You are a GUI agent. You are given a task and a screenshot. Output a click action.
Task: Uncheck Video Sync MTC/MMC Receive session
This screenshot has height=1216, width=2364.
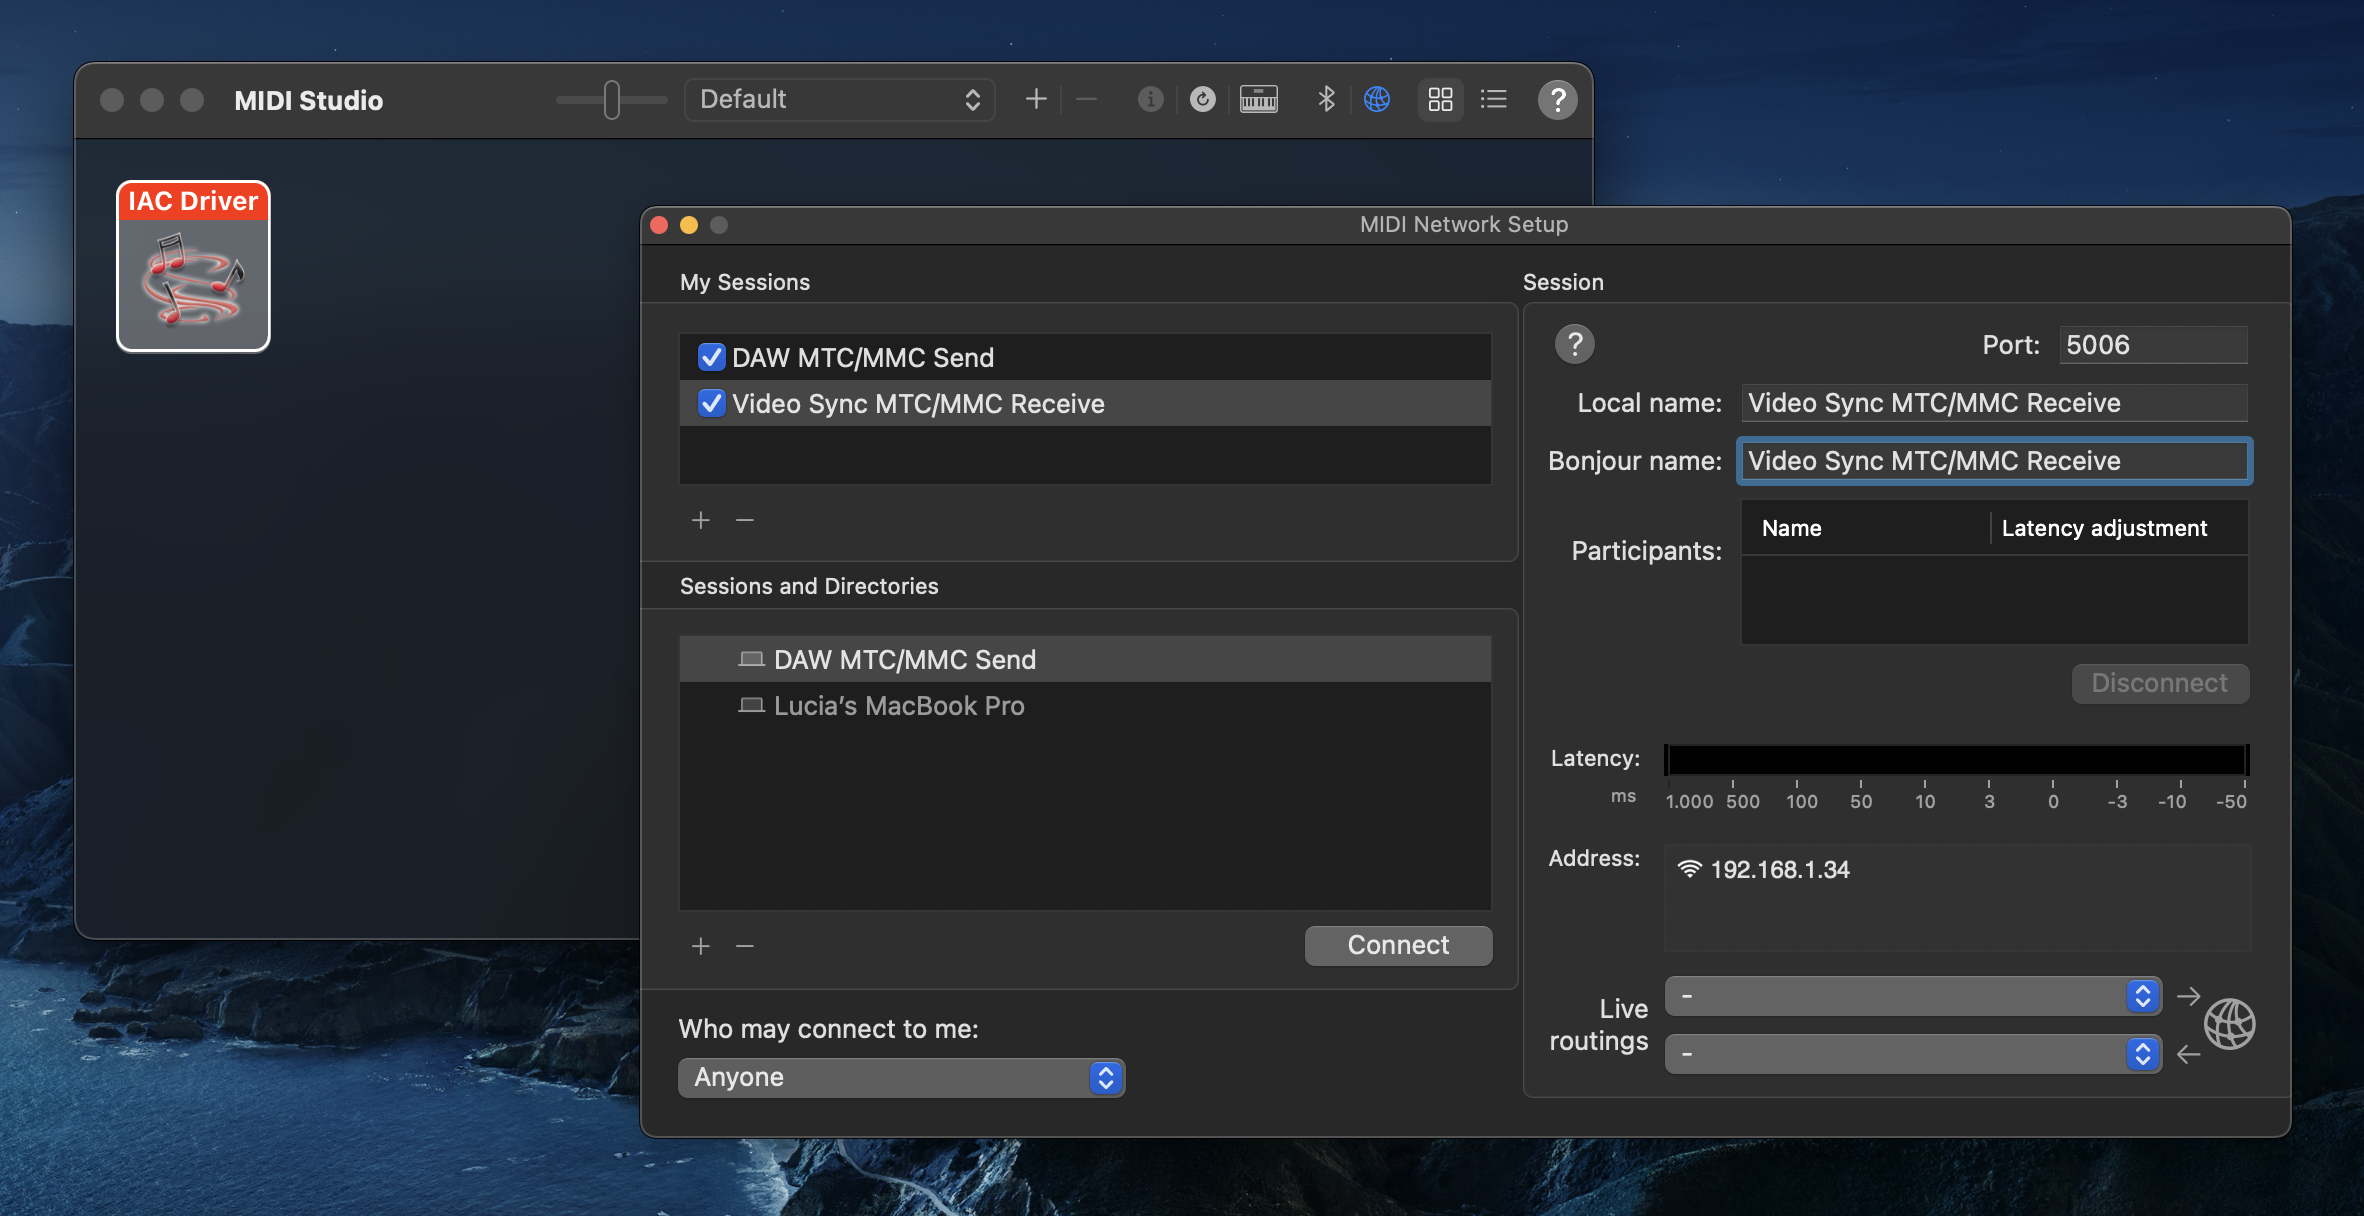(x=711, y=403)
